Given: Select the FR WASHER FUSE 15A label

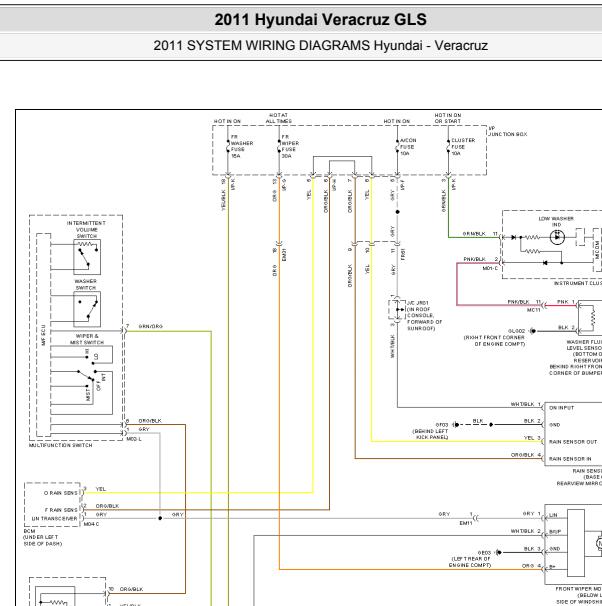Looking at the screenshot, I should coord(242,146).
